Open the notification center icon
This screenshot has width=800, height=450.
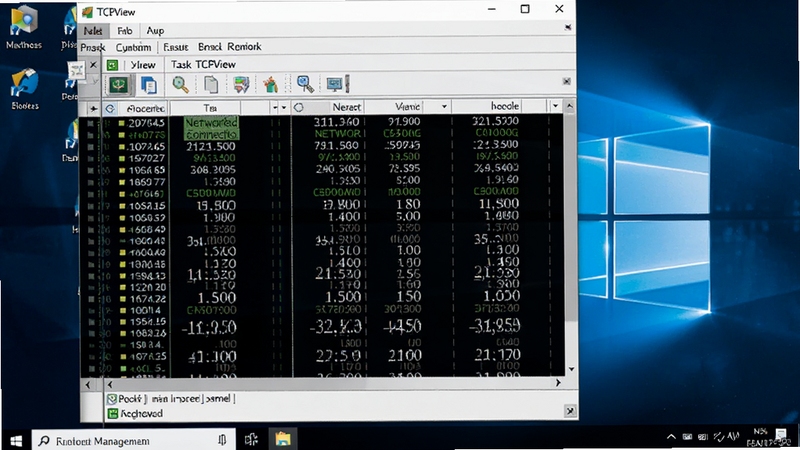pyautogui.click(x=781, y=435)
